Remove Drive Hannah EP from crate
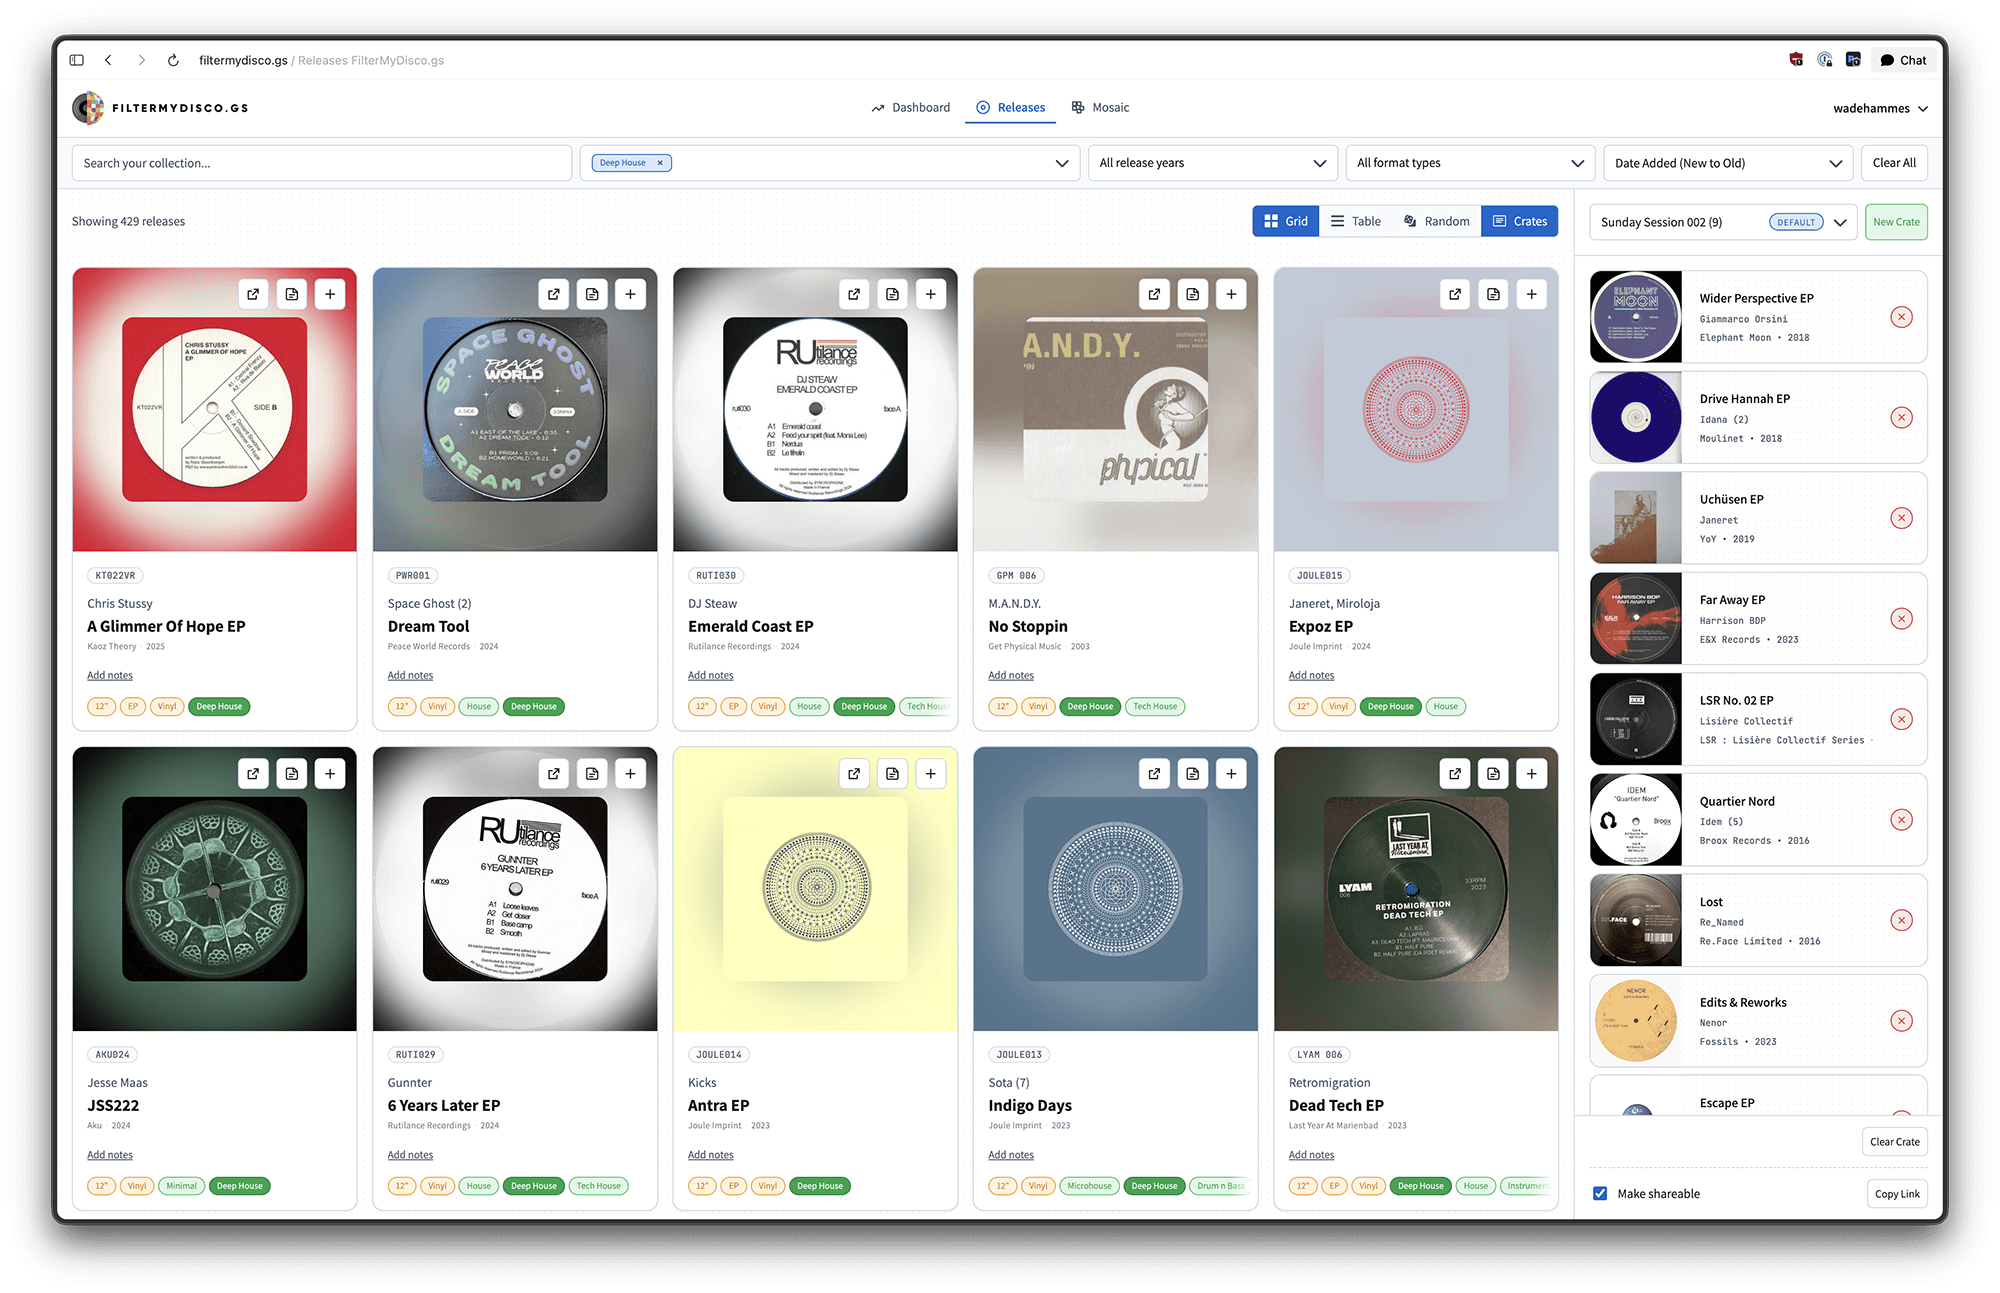This screenshot has height=1293, width=2000. [1901, 418]
